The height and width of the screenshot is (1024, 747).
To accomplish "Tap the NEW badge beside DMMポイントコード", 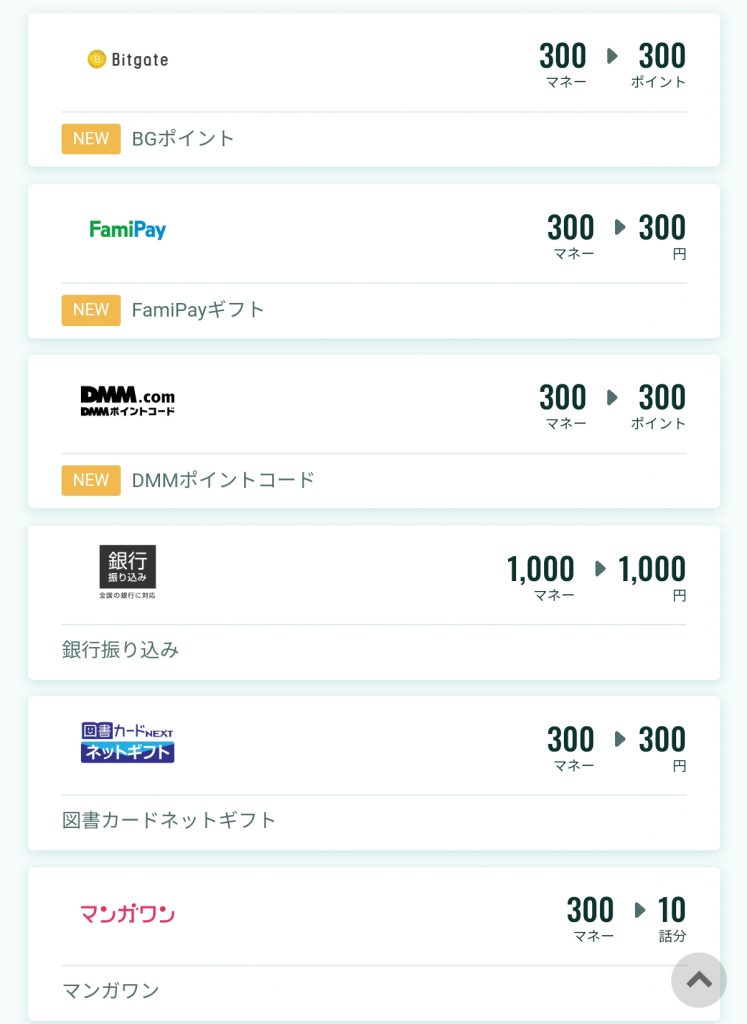I will point(91,480).
